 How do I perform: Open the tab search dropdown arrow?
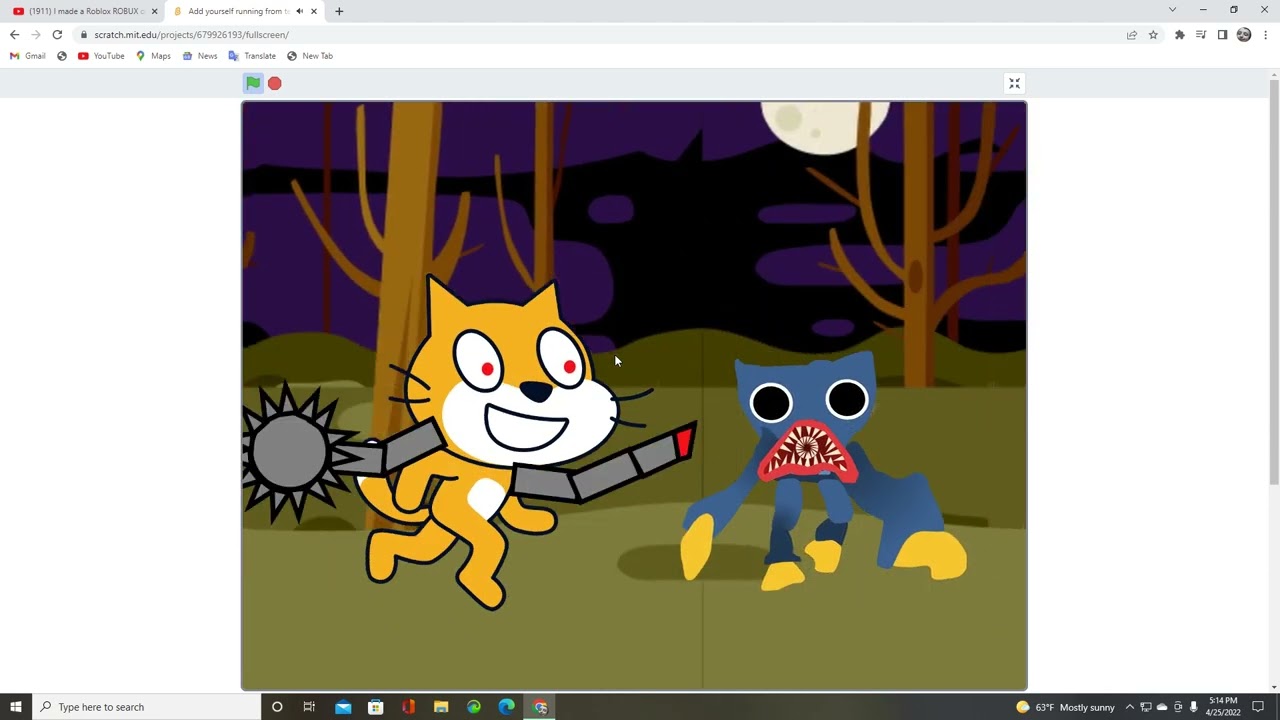(1172, 10)
